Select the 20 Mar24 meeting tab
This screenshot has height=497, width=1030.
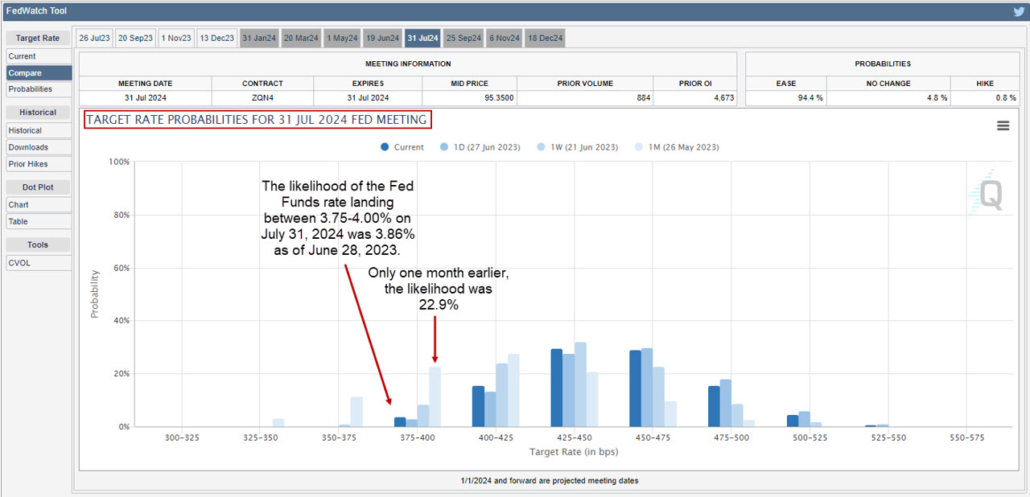300,38
